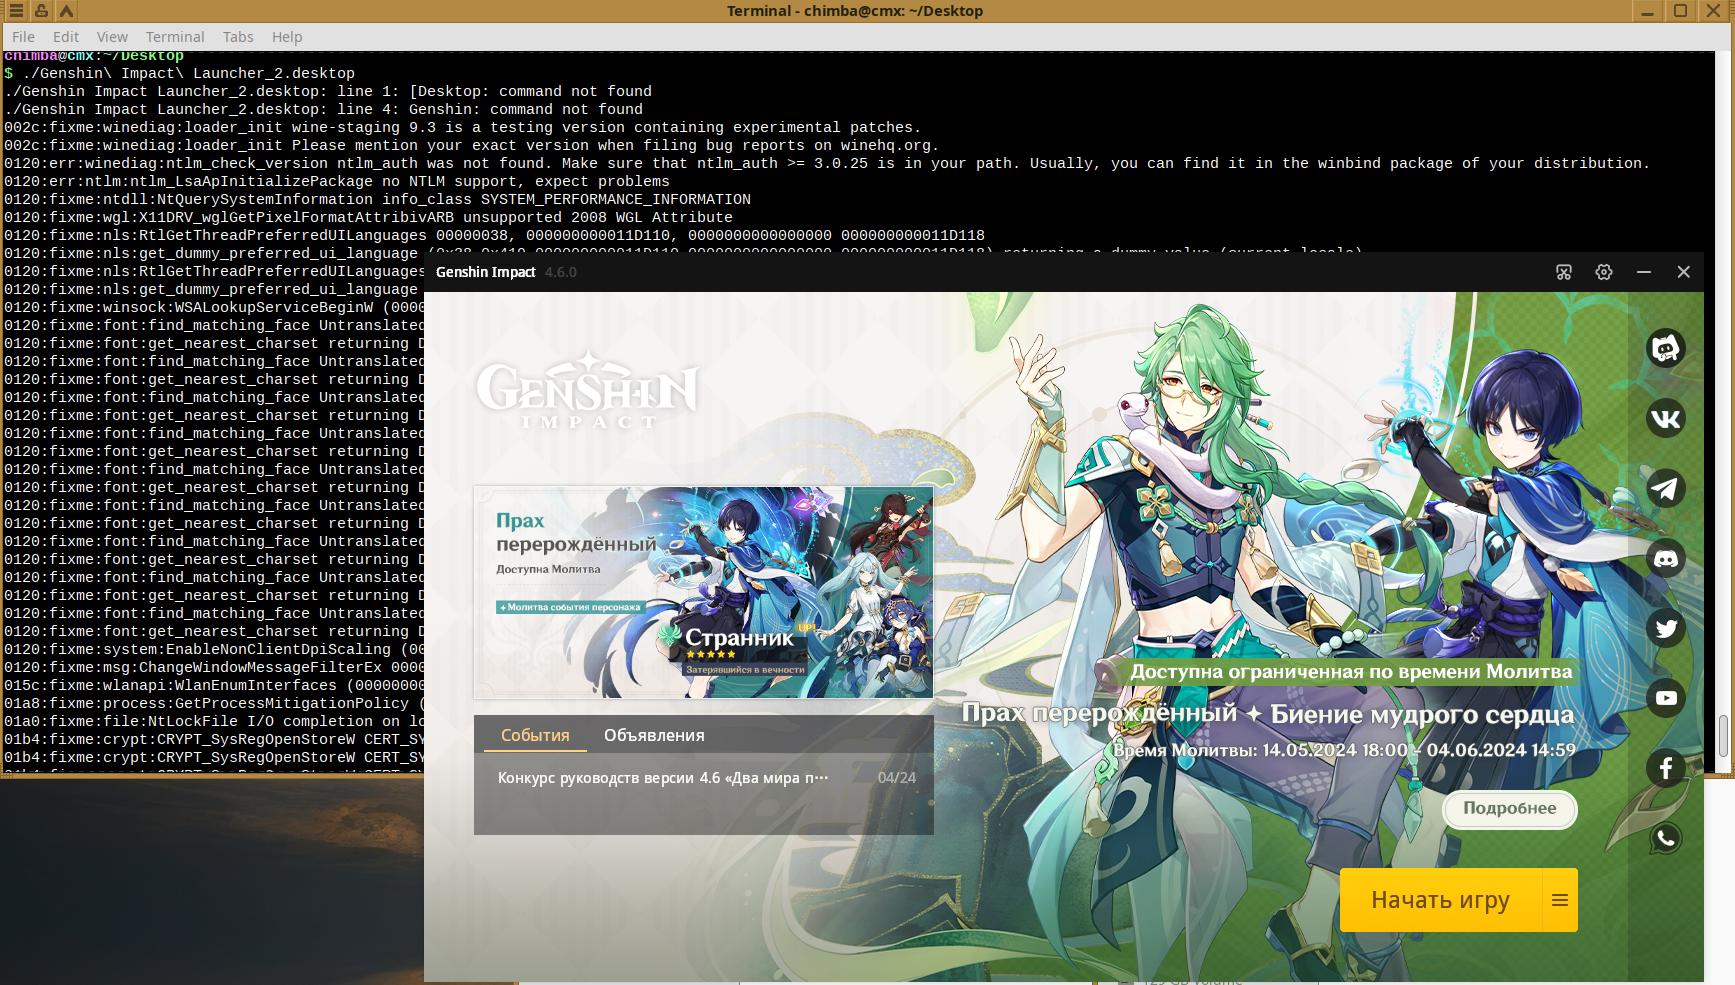Minimize the Terminal window

[x=1648, y=11]
